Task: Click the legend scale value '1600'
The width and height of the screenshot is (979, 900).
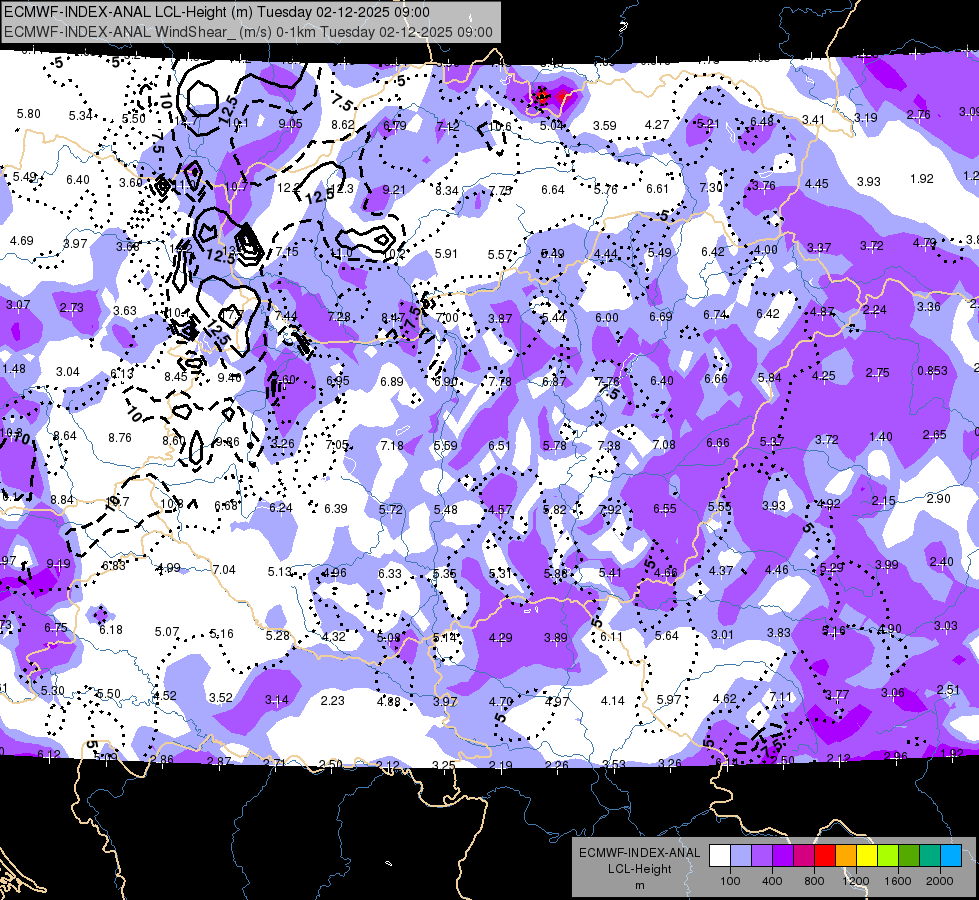Action: tap(898, 881)
